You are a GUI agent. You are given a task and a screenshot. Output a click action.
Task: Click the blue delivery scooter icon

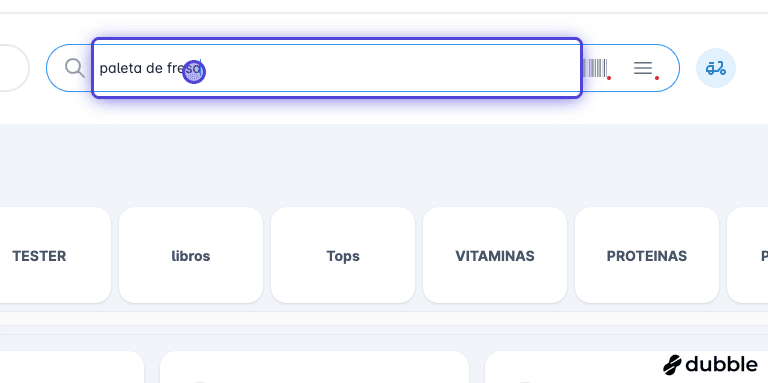(716, 68)
